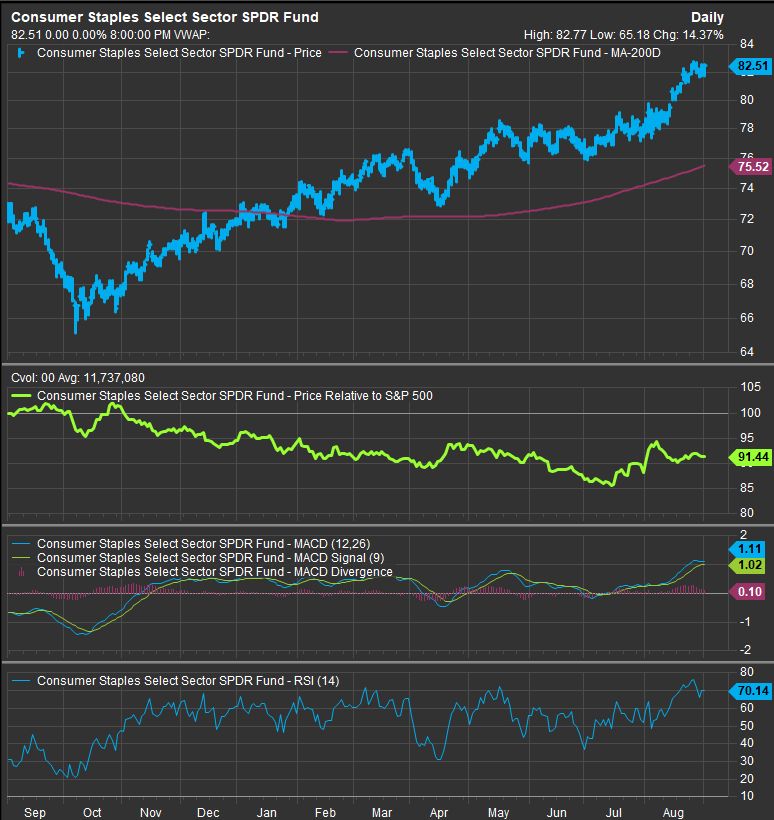Click the 70.14 RSI value tag
This screenshot has height=820, width=774.
tap(750, 691)
